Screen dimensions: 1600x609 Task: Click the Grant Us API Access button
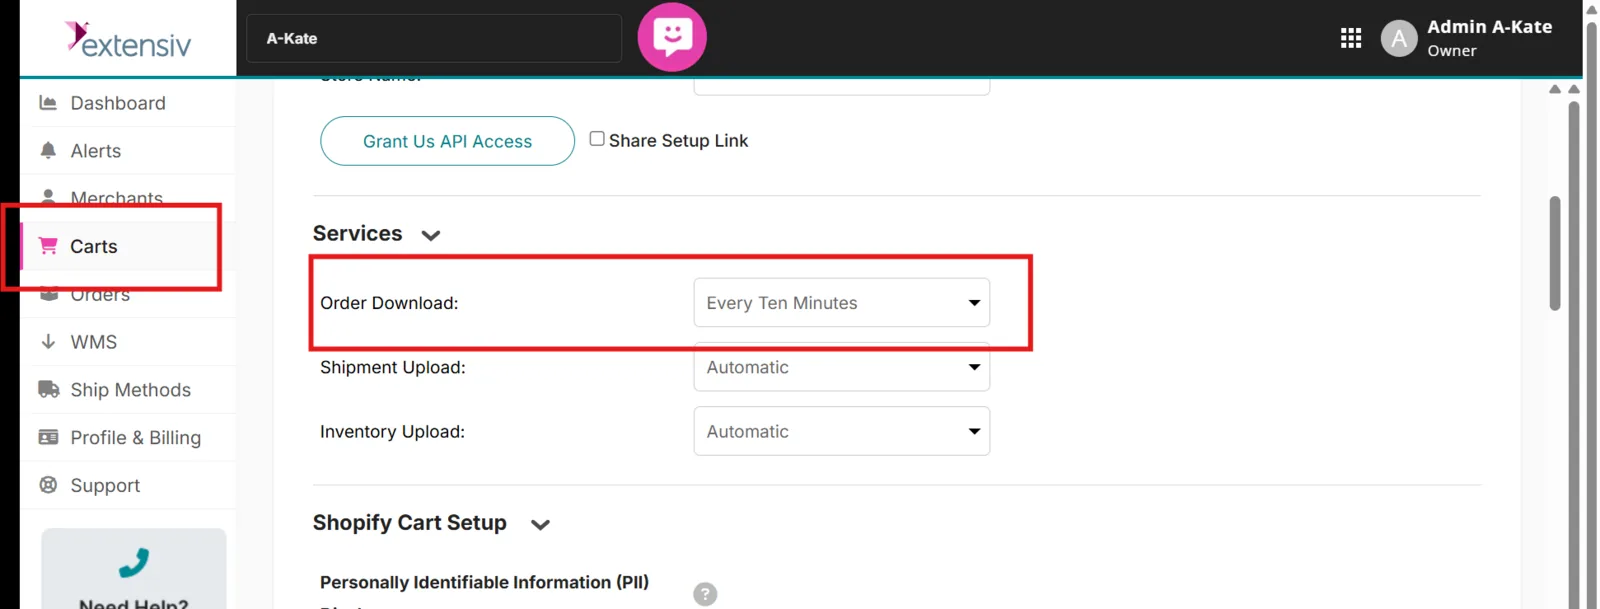[447, 141]
